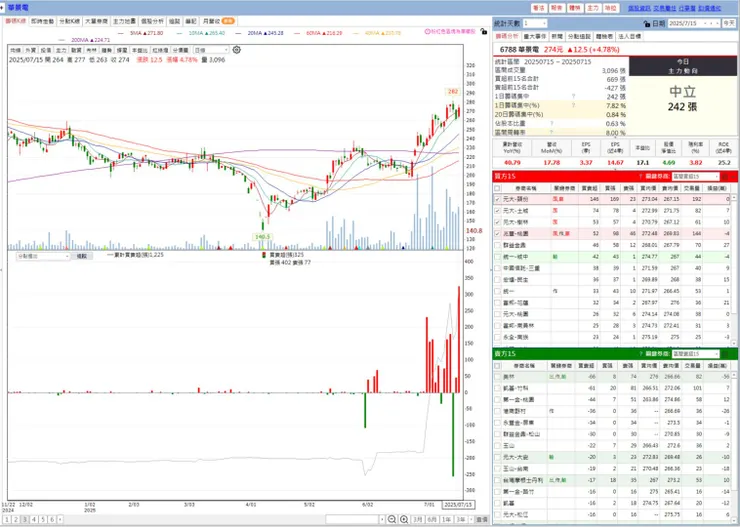The width and height of the screenshot is (740, 527).
Task: Check the 美林 seller row checkbox
Action: 497,377
